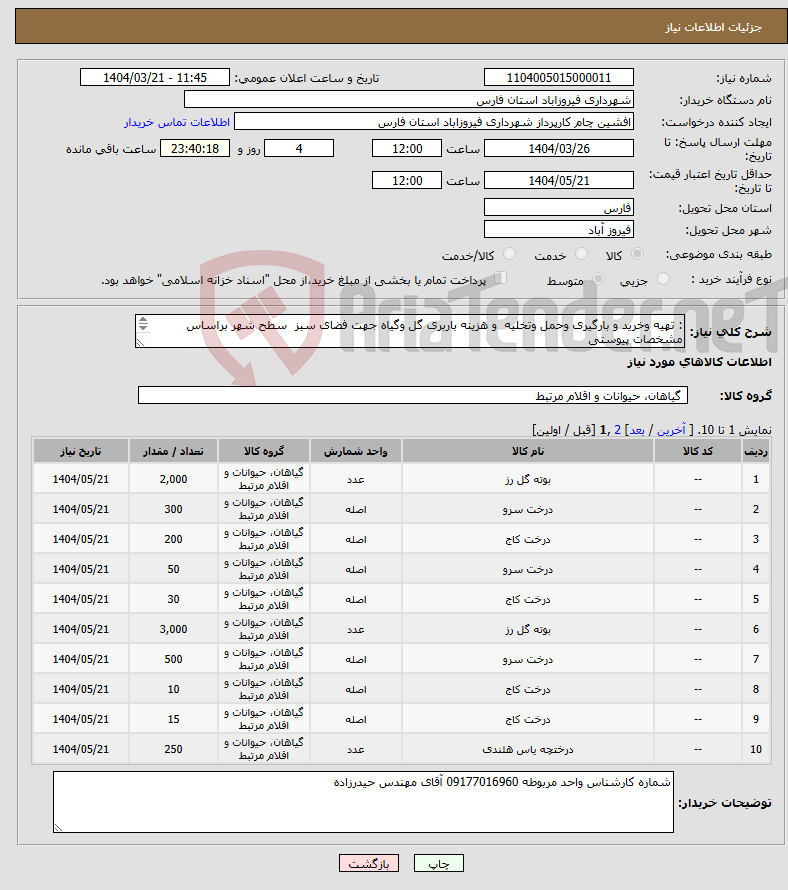Select the کالا/خدمت radio button
788x890 pixels.
(509, 254)
